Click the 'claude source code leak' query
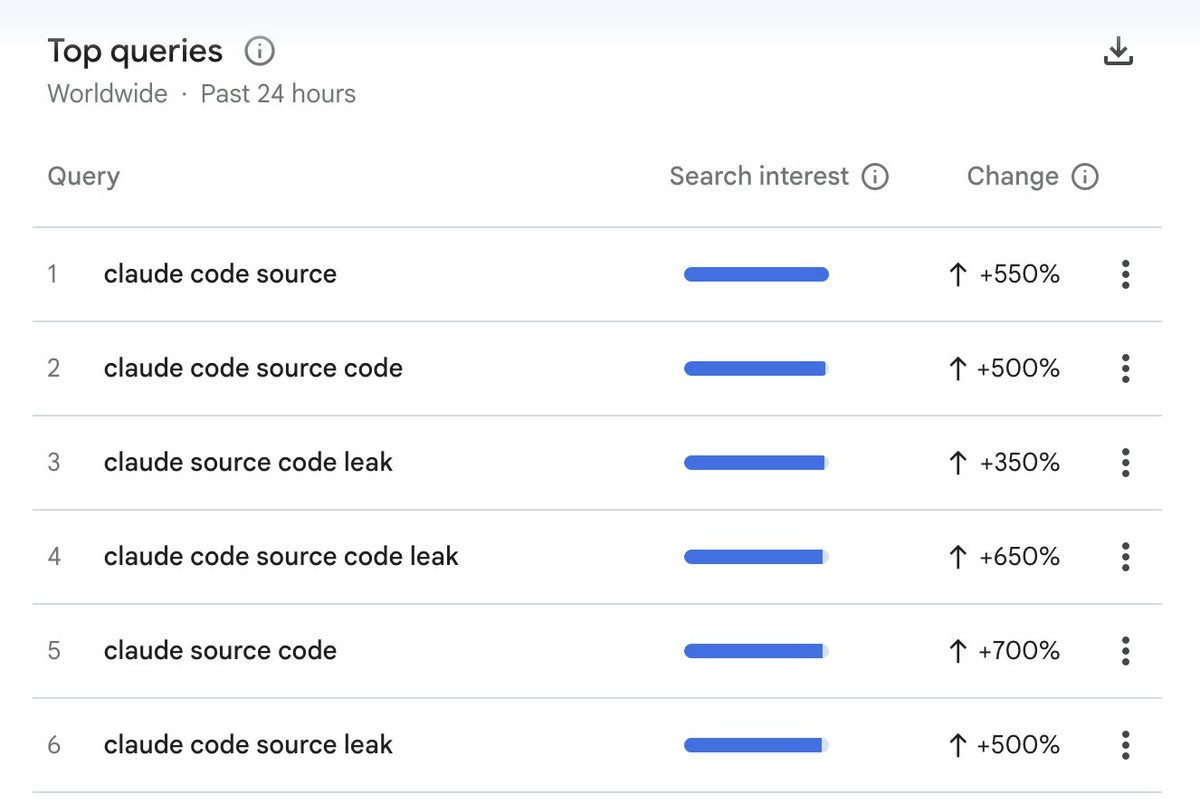Image resolution: width=1200 pixels, height=804 pixels. [x=248, y=462]
